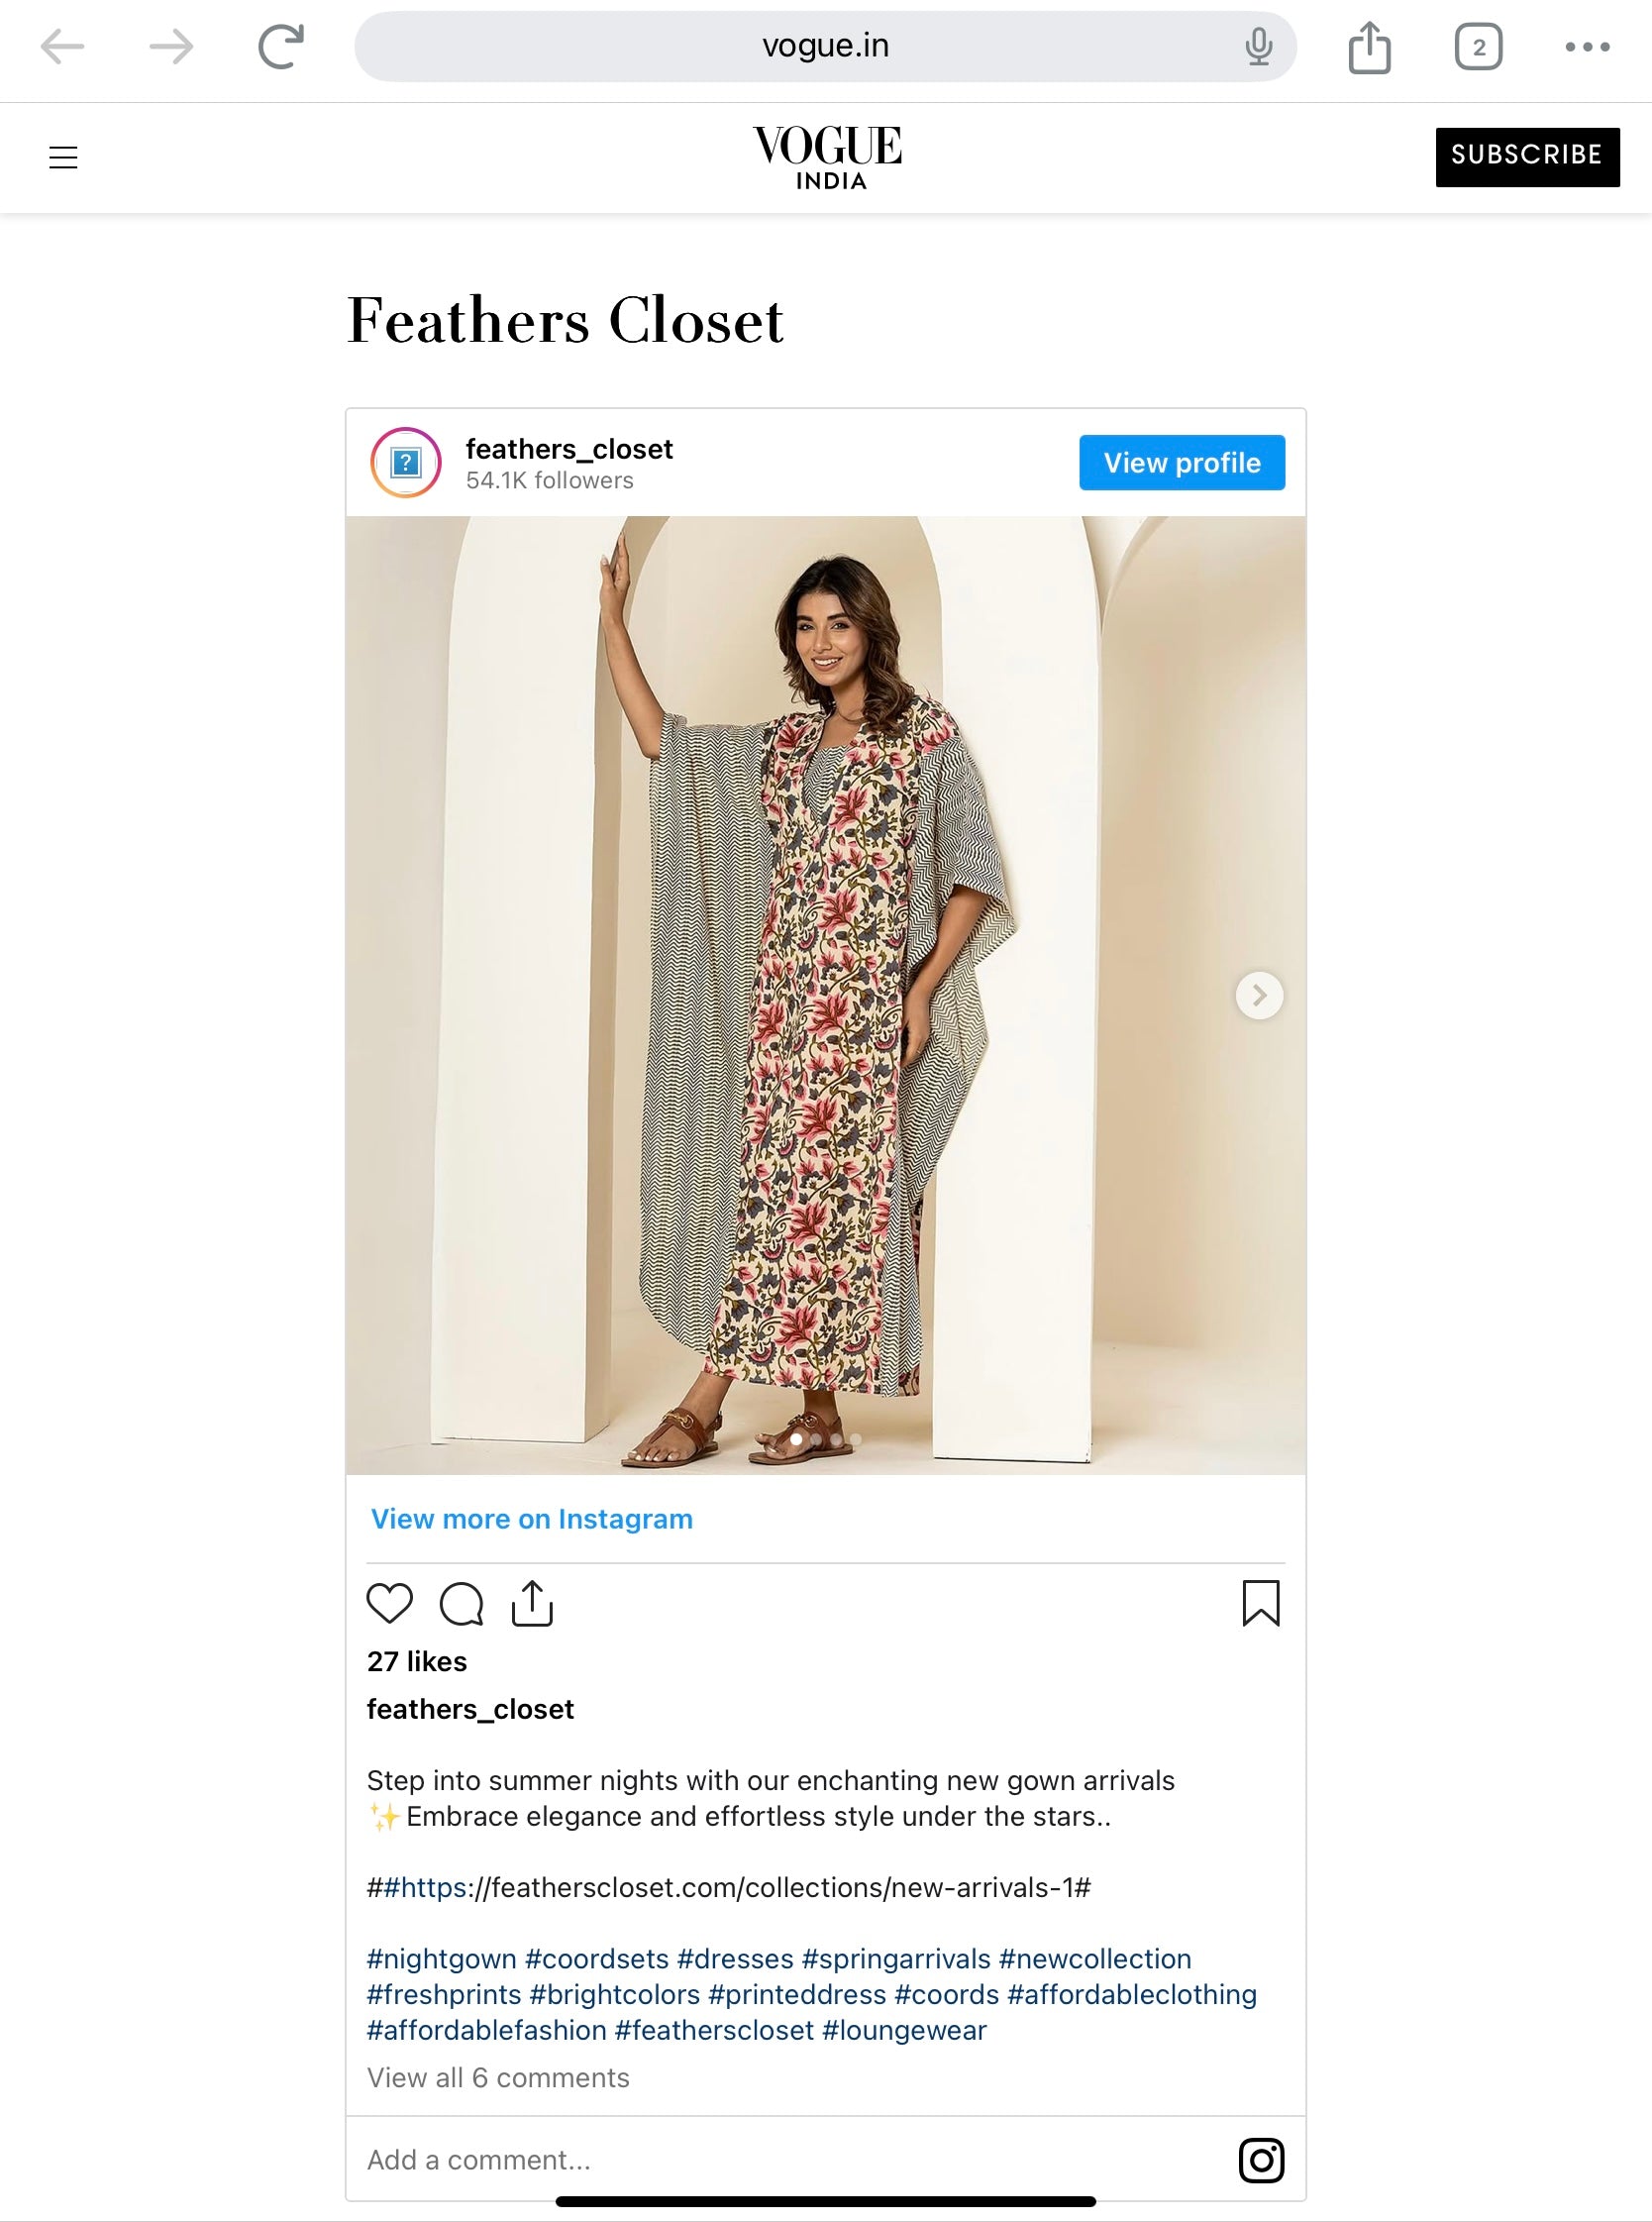1652x2222 pixels.
Task: Reload the vogue.in page
Action: point(281,47)
